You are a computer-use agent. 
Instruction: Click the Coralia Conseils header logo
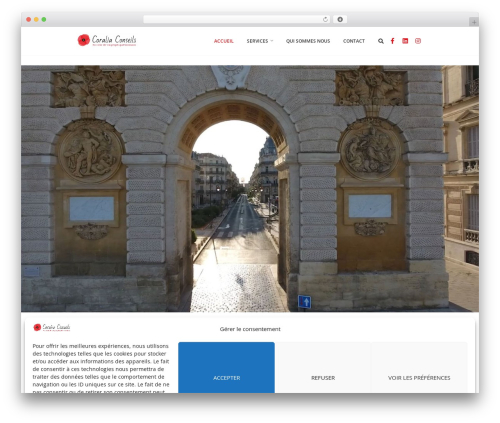[x=107, y=40]
